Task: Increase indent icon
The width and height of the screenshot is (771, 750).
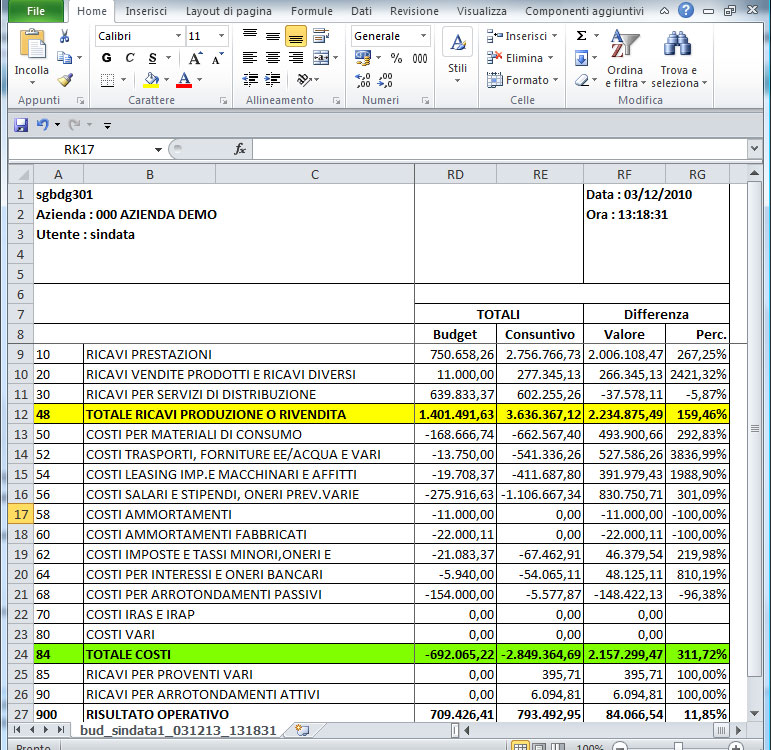Action: click(x=272, y=79)
